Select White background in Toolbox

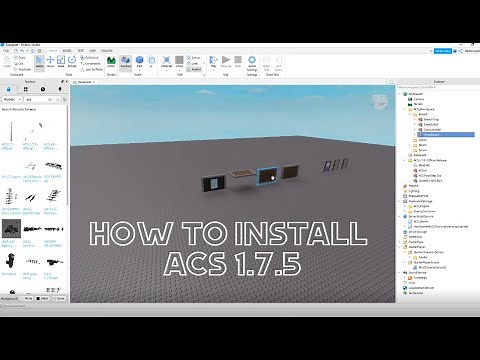27,298
